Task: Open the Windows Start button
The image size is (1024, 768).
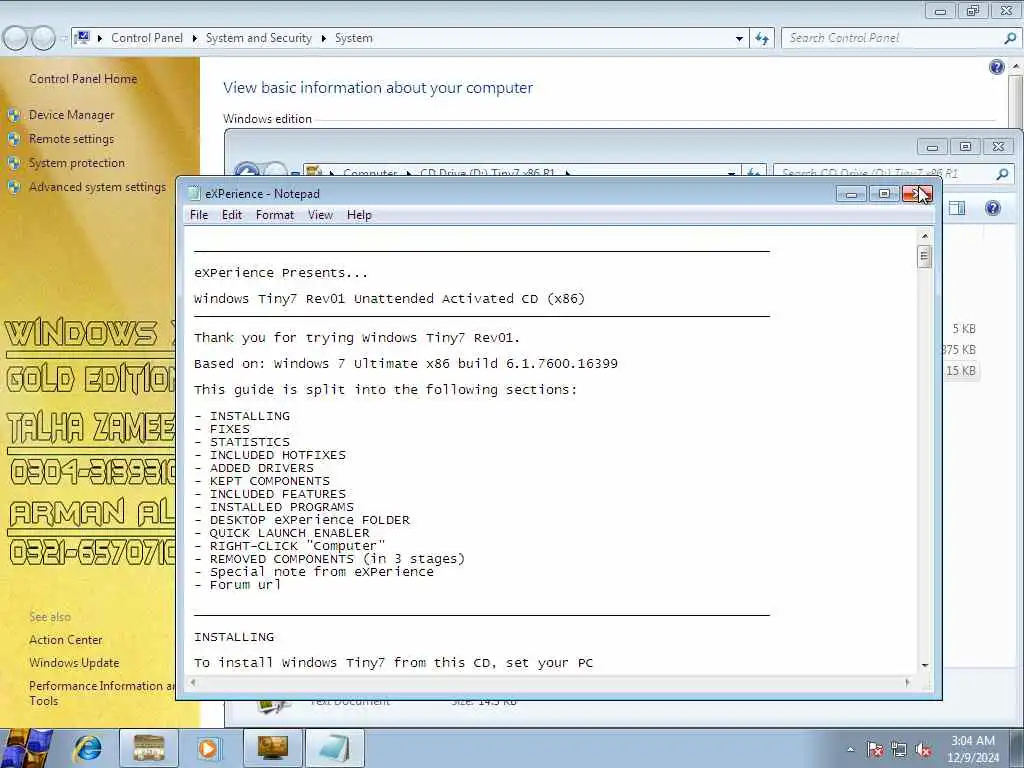Action: (26, 748)
